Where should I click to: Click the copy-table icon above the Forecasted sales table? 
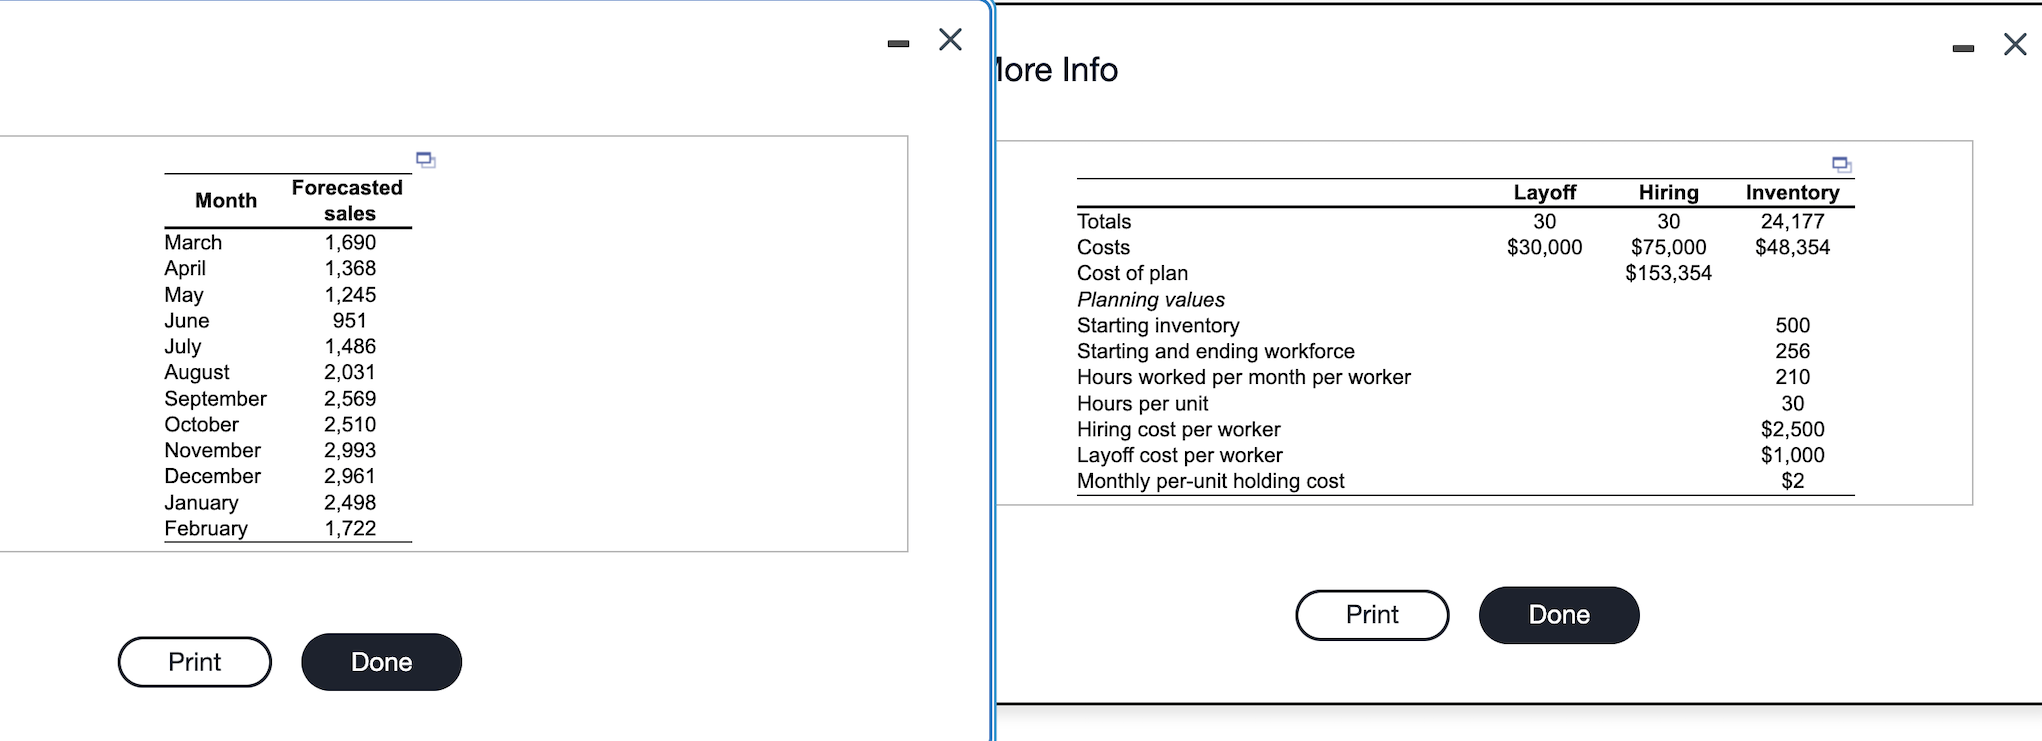(426, 159)
